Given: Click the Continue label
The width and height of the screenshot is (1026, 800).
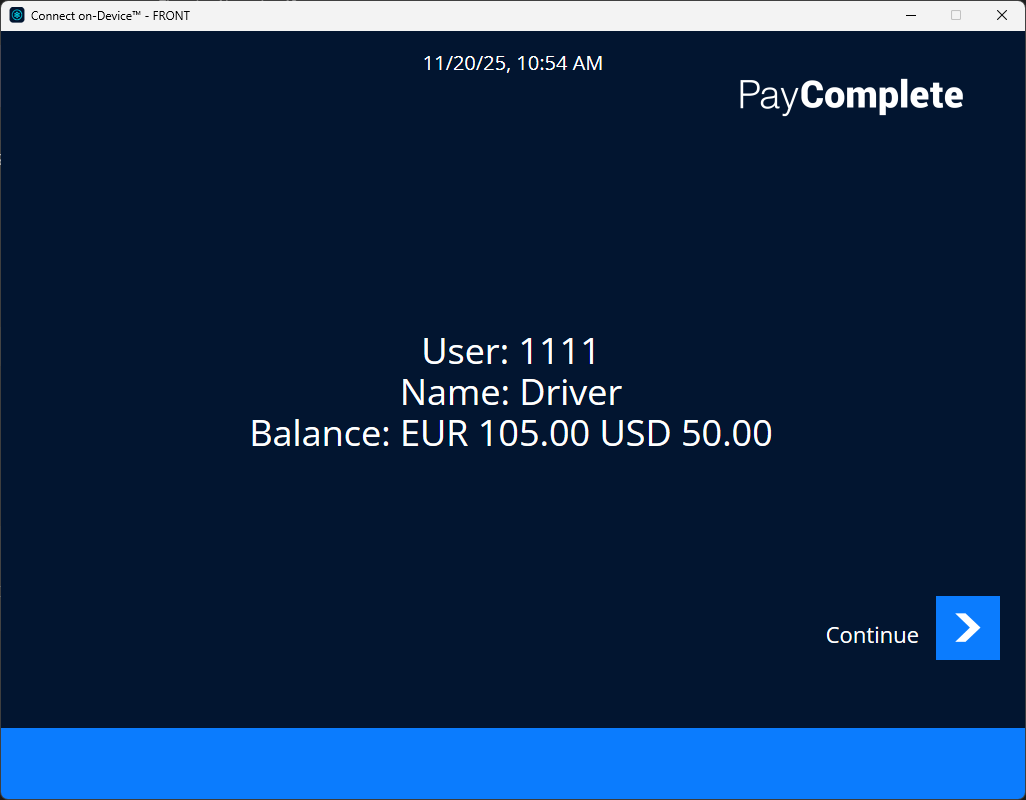Looking at the screenshot, I should point(871,634).
